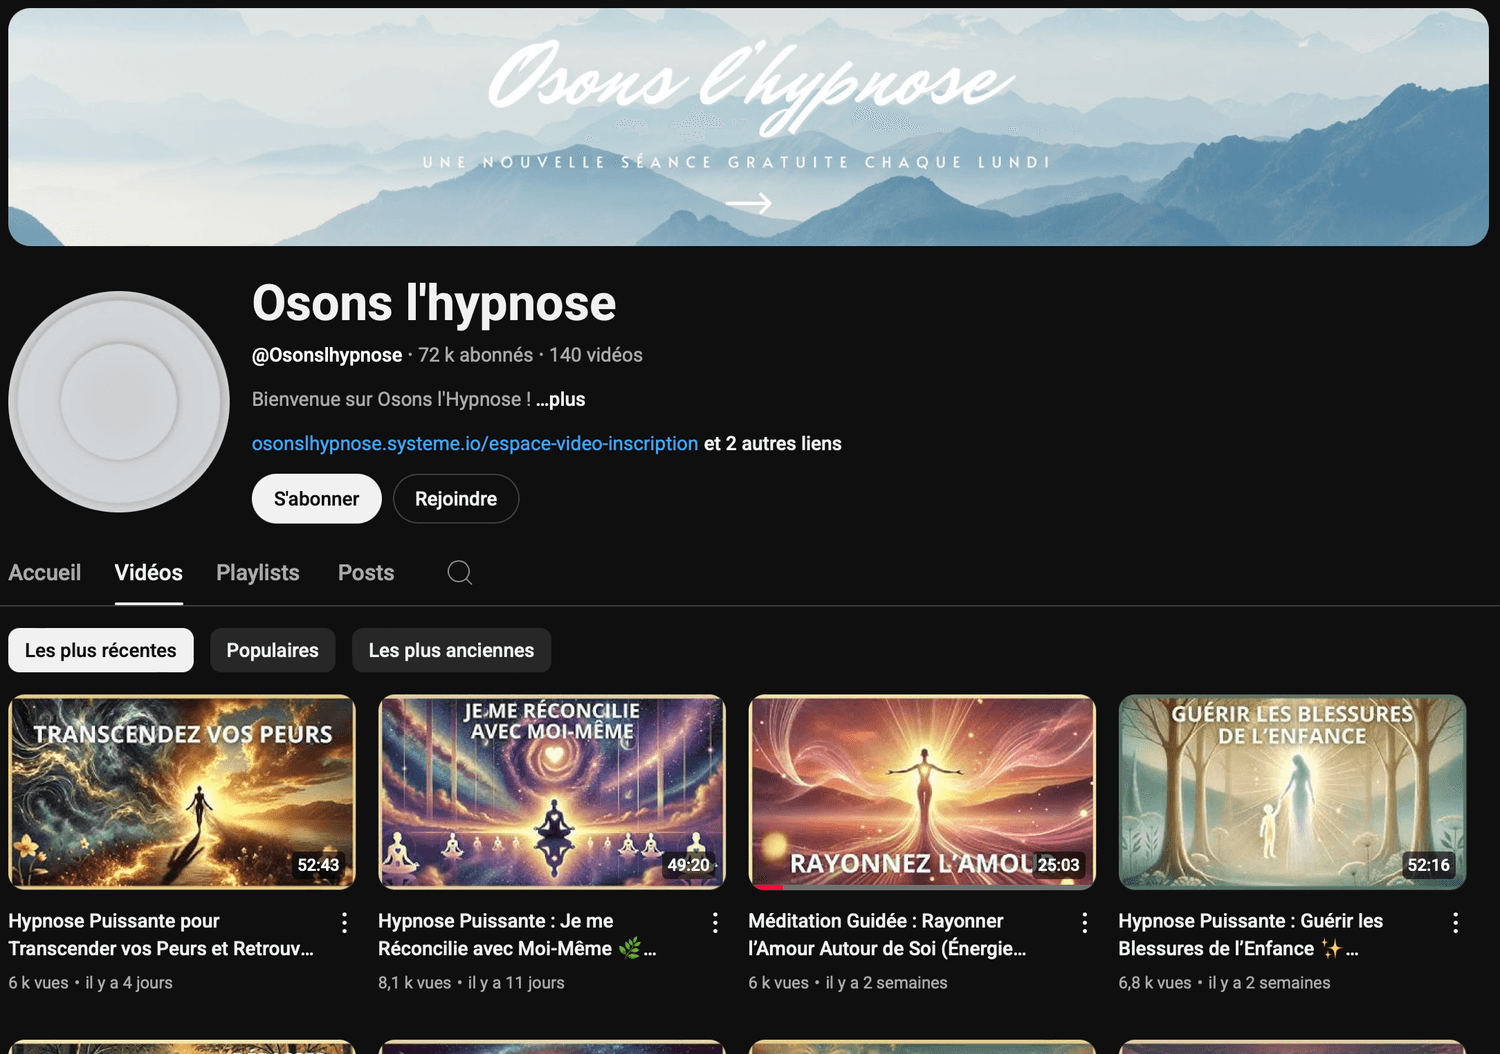Click the channel banner image
Viewport: 1500px width, 1054px height.
748,127
